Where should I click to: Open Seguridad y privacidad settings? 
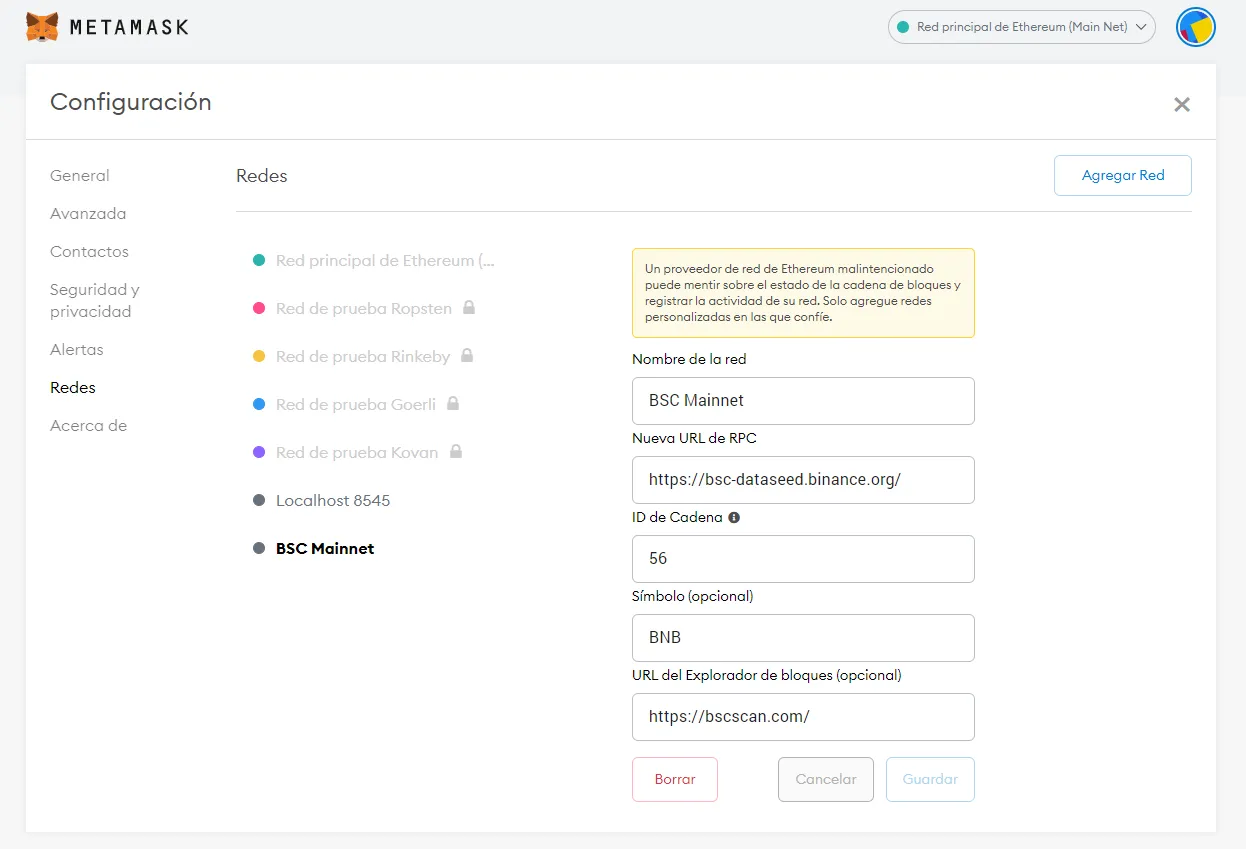(95, 300)
